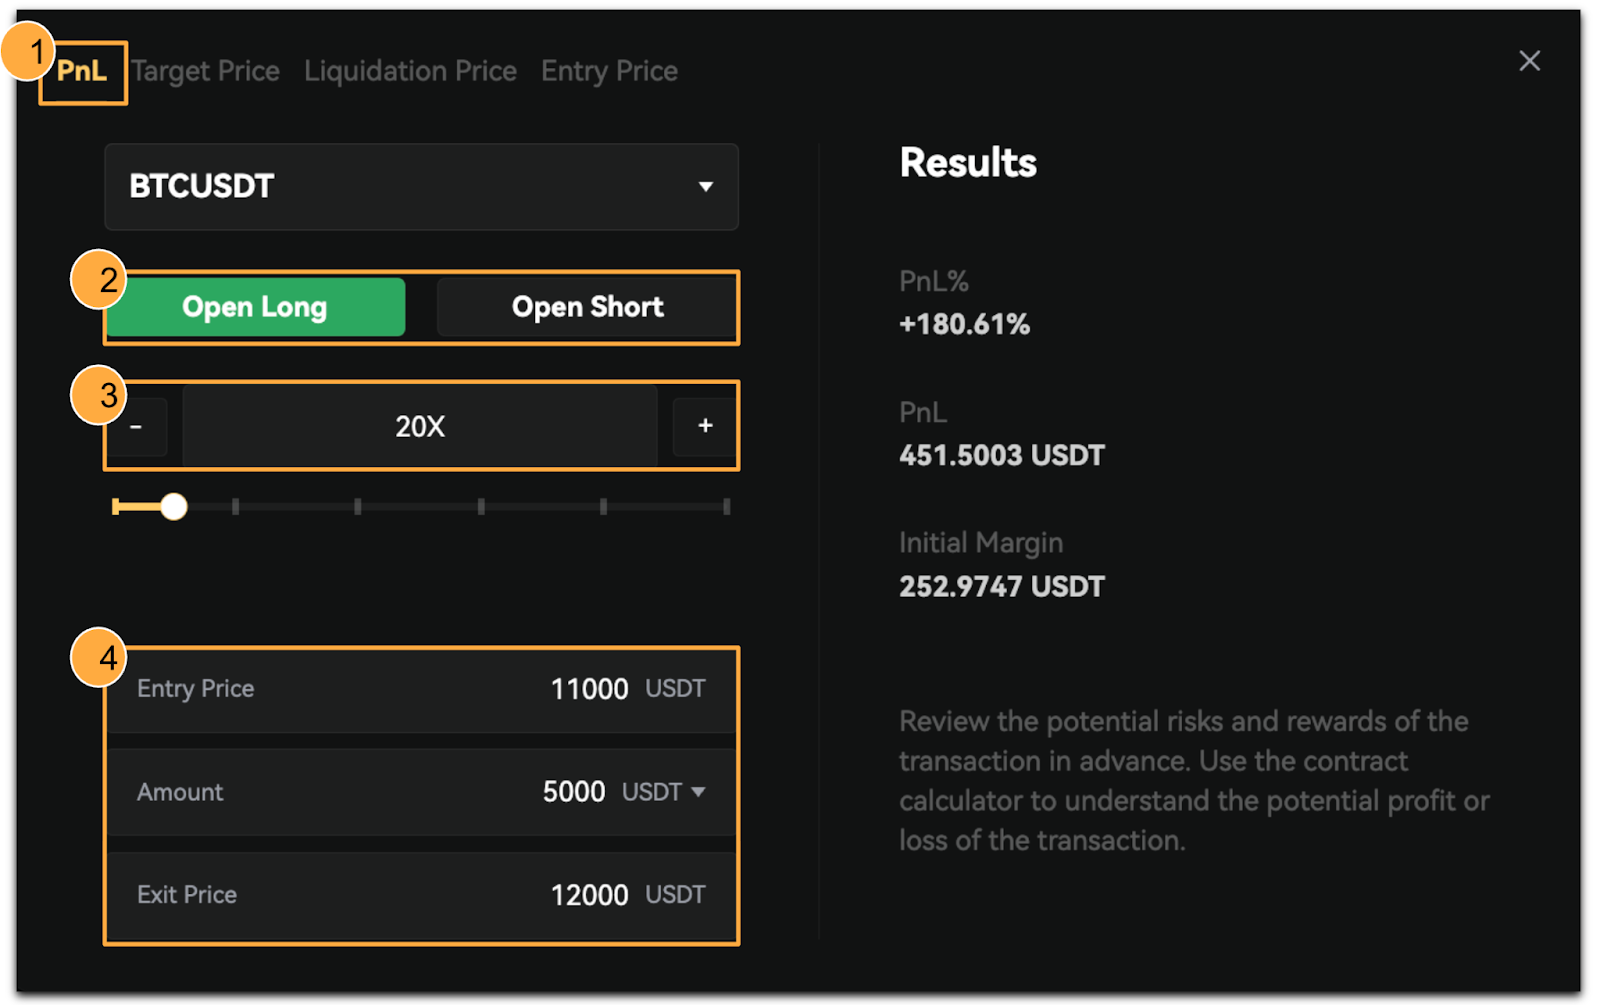This screenshot has width=1600, height=1005.
Task: Click the last tick on leverage slider
Action: click(x=726, y=507)
